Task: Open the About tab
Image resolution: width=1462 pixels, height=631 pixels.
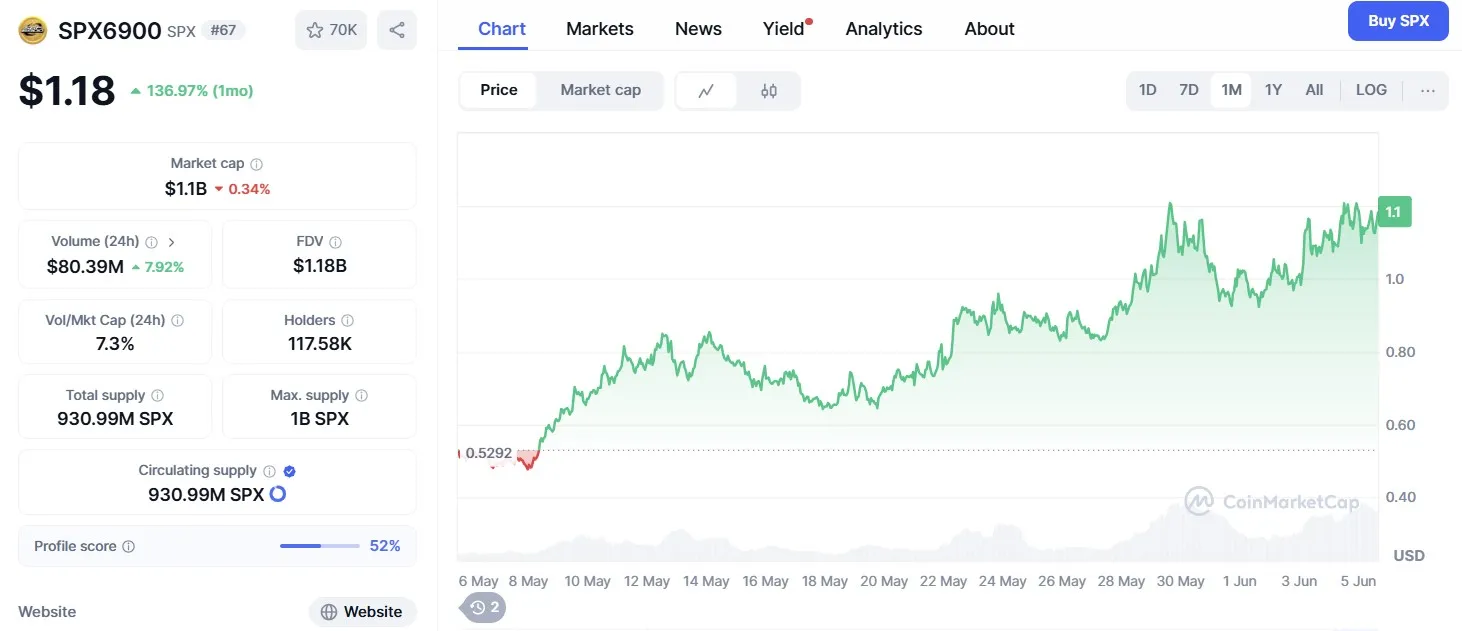Action: click(x=990, y=29)
